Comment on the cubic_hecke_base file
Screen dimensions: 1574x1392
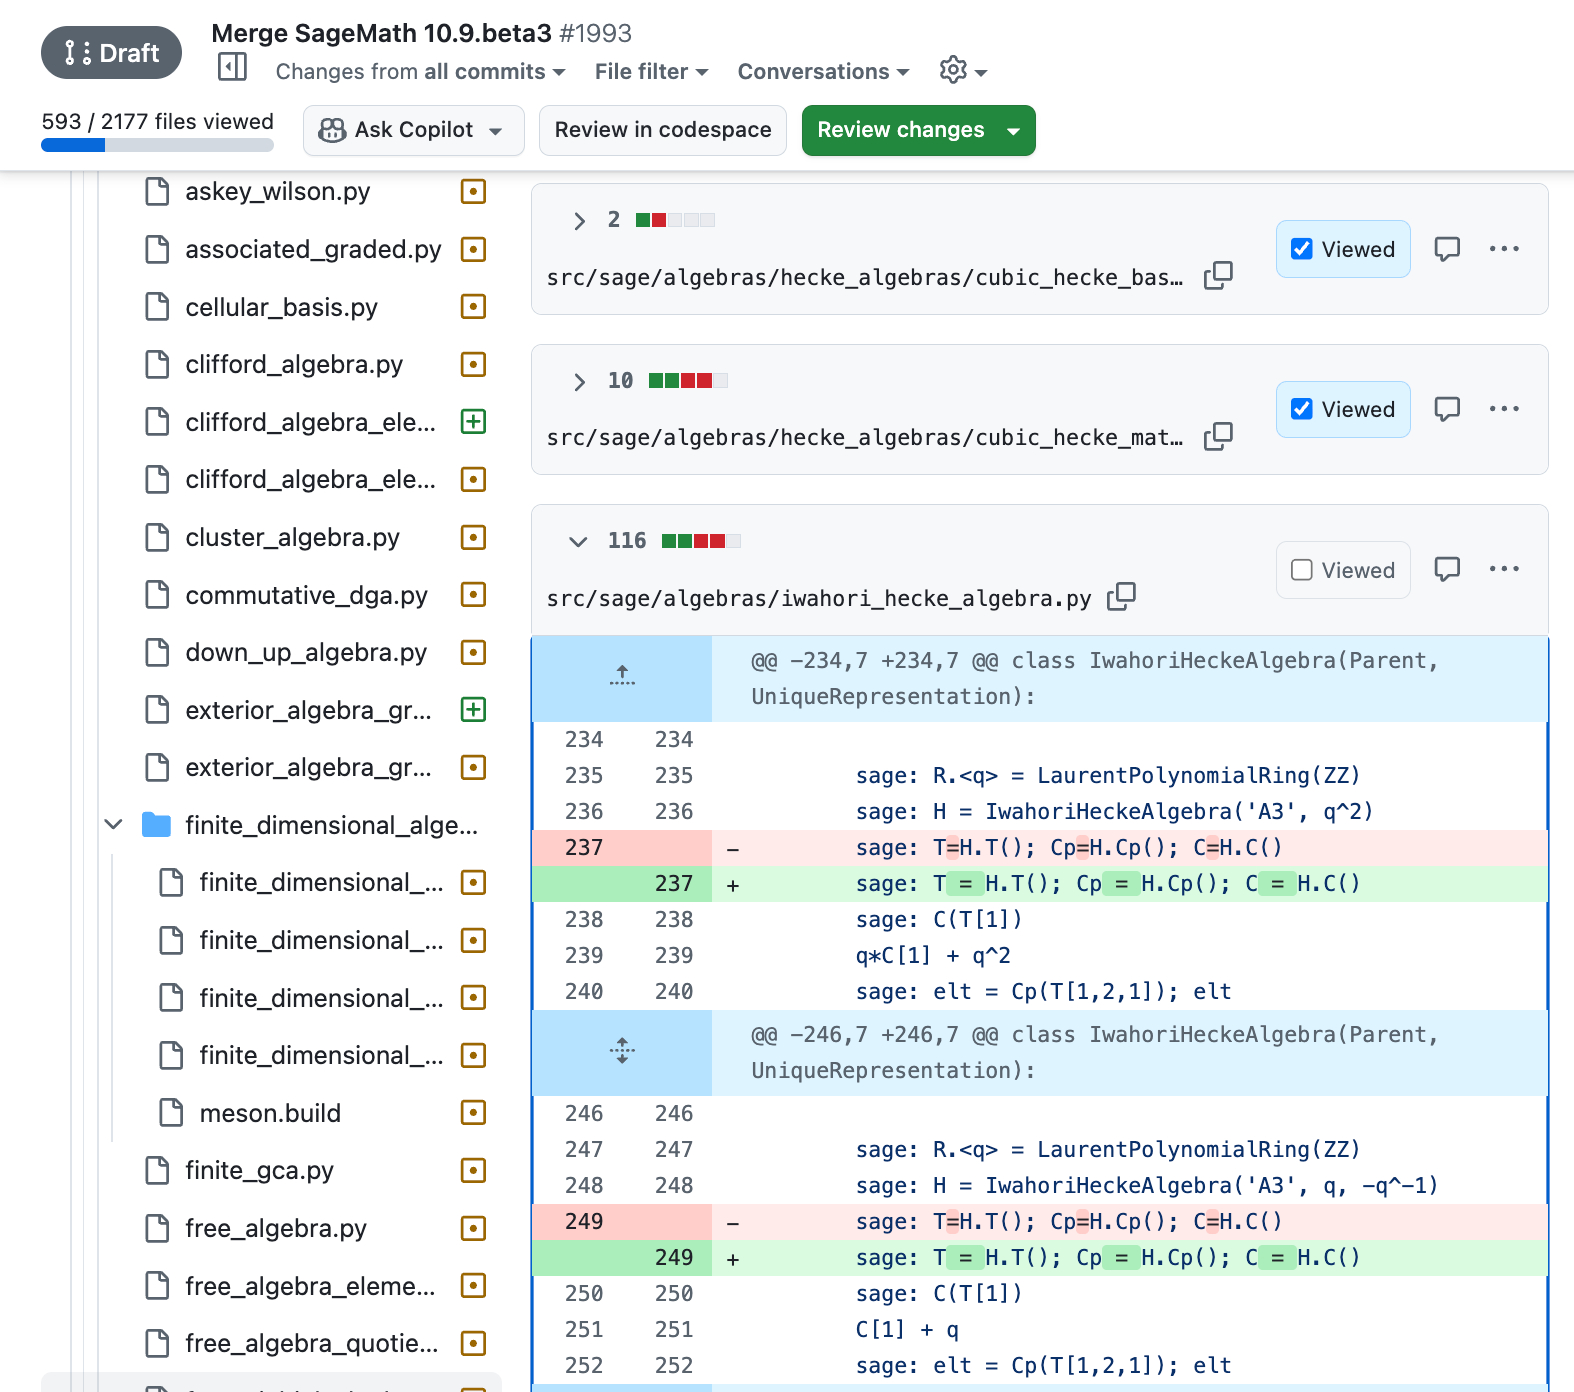tap(1447, 249)
